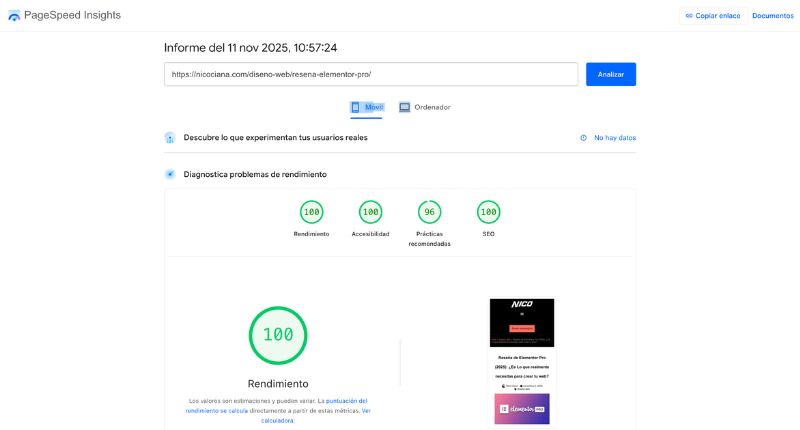
Task: Click the Accesibilidad label under the gauge
Action: (370, 234)
